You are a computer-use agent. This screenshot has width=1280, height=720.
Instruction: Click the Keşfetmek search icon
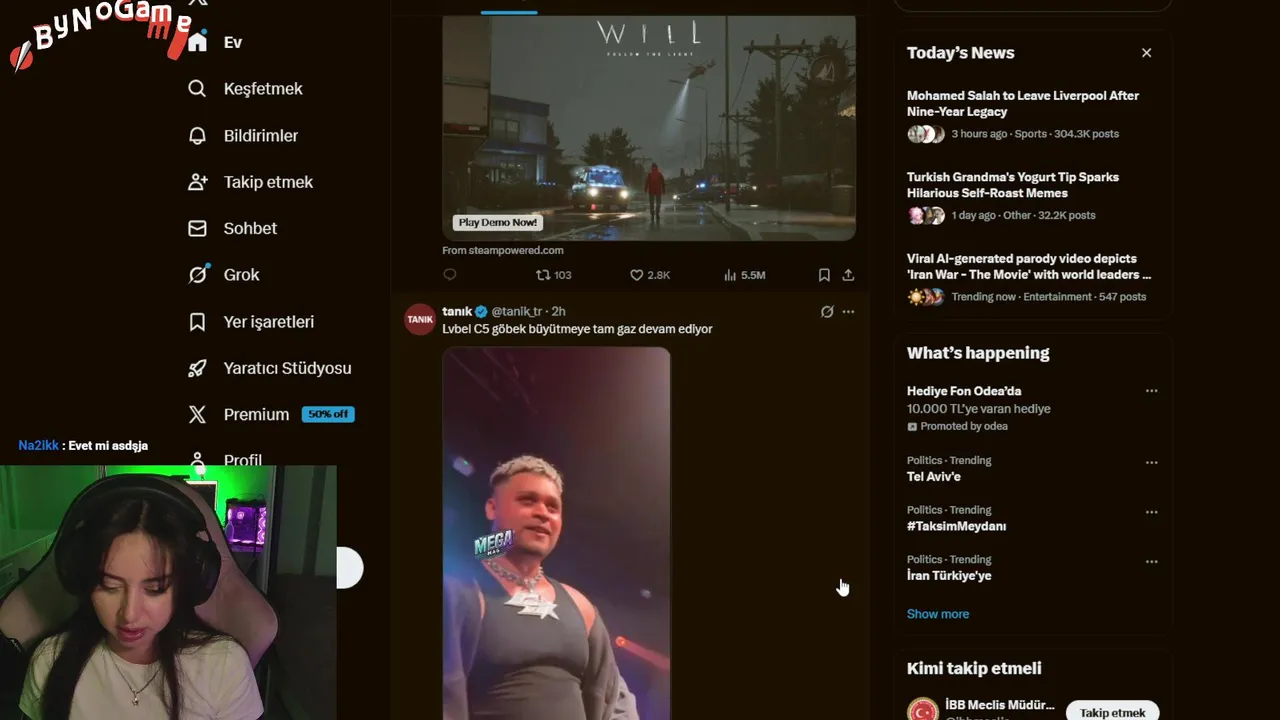click(197, 89)
